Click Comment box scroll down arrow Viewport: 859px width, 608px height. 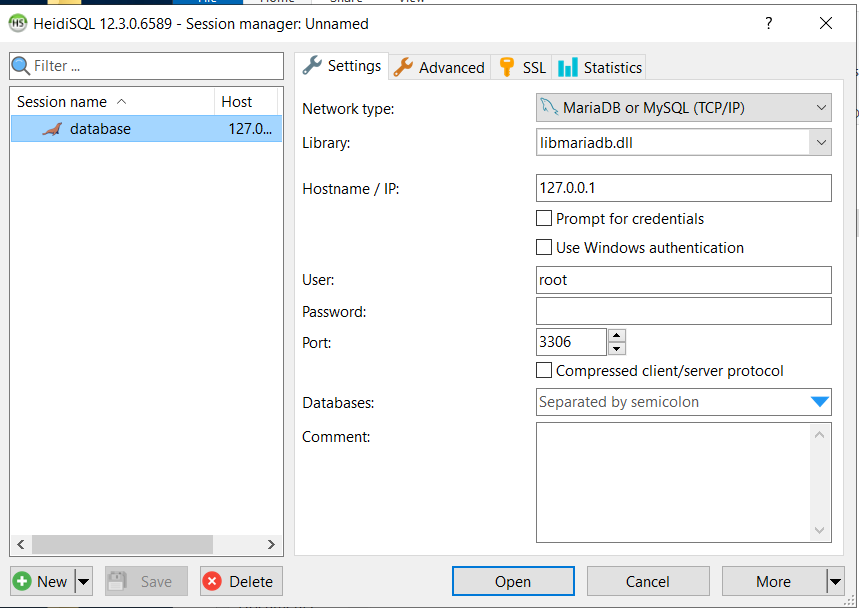point(820,530)
